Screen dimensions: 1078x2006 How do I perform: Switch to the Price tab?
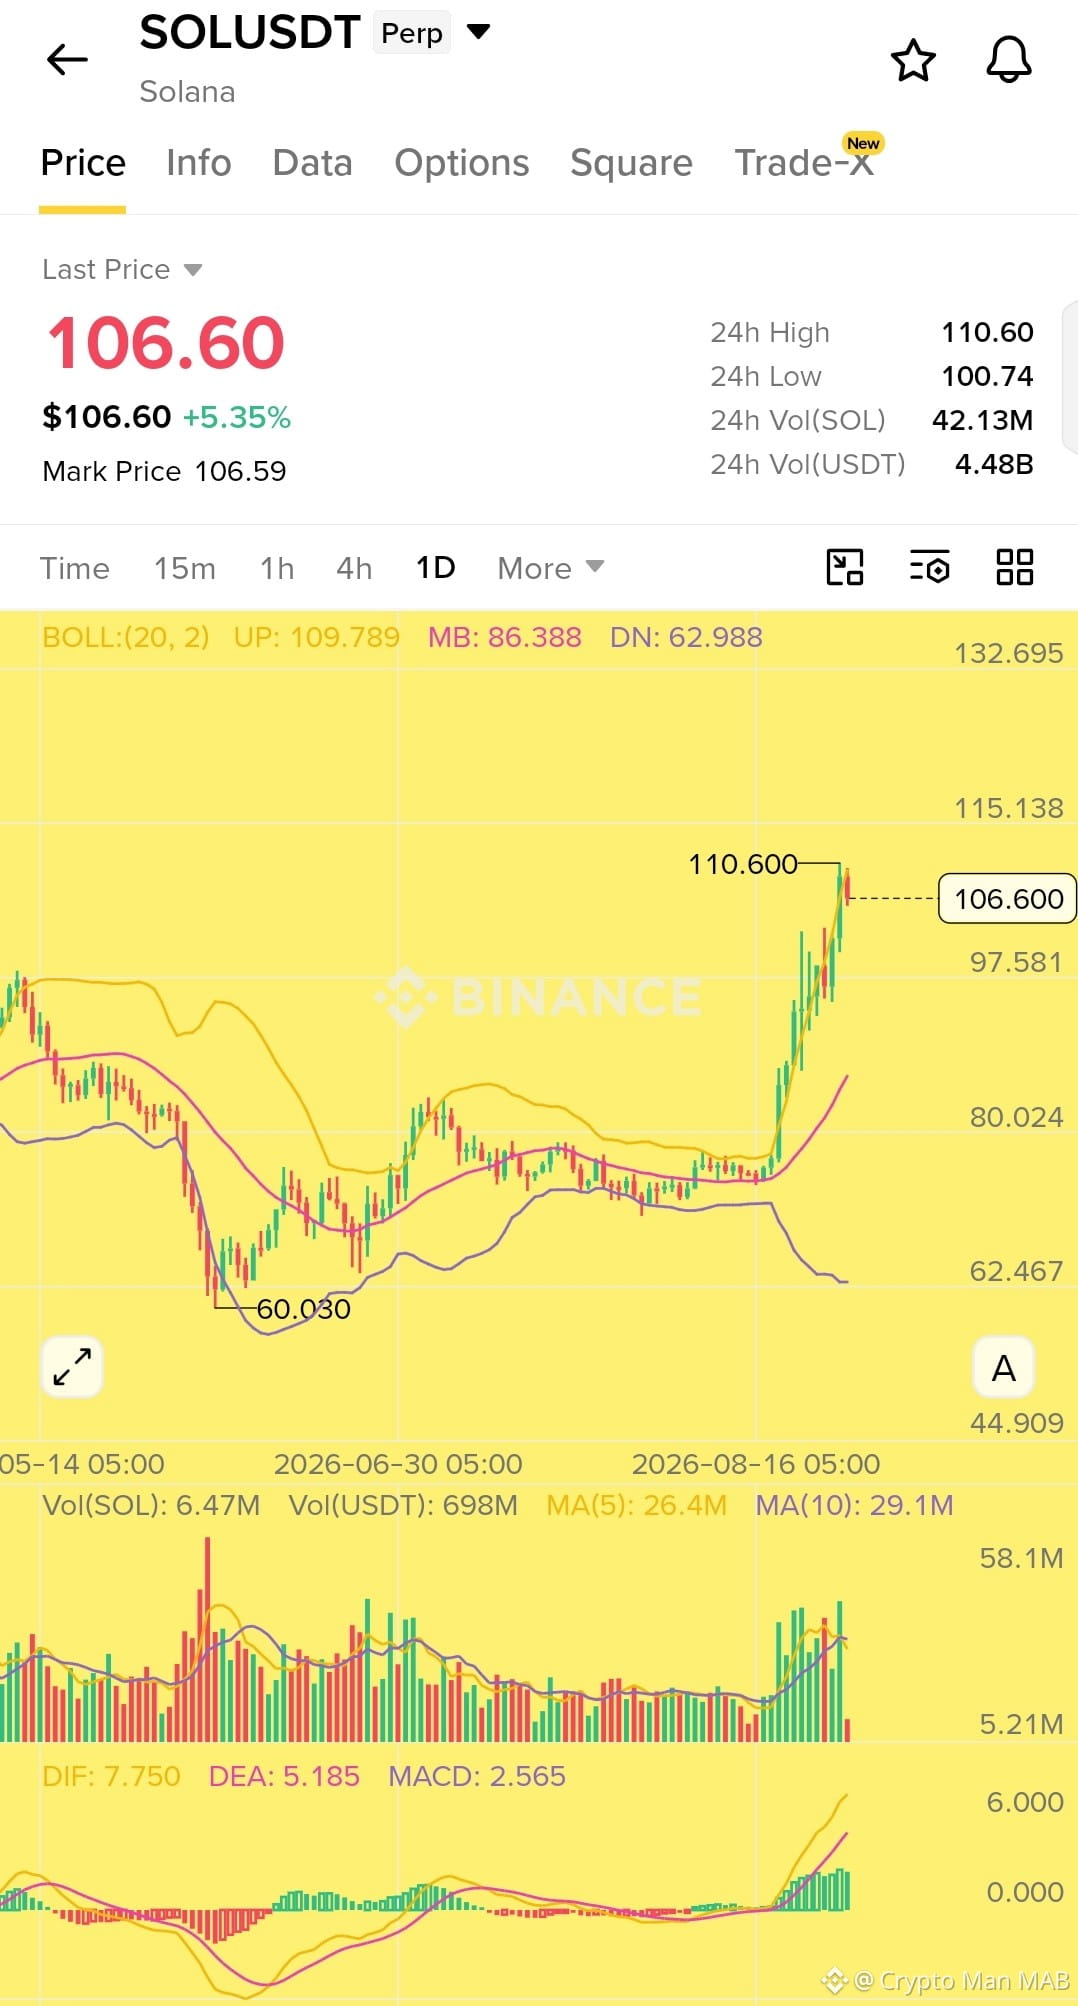pos(83,163)
